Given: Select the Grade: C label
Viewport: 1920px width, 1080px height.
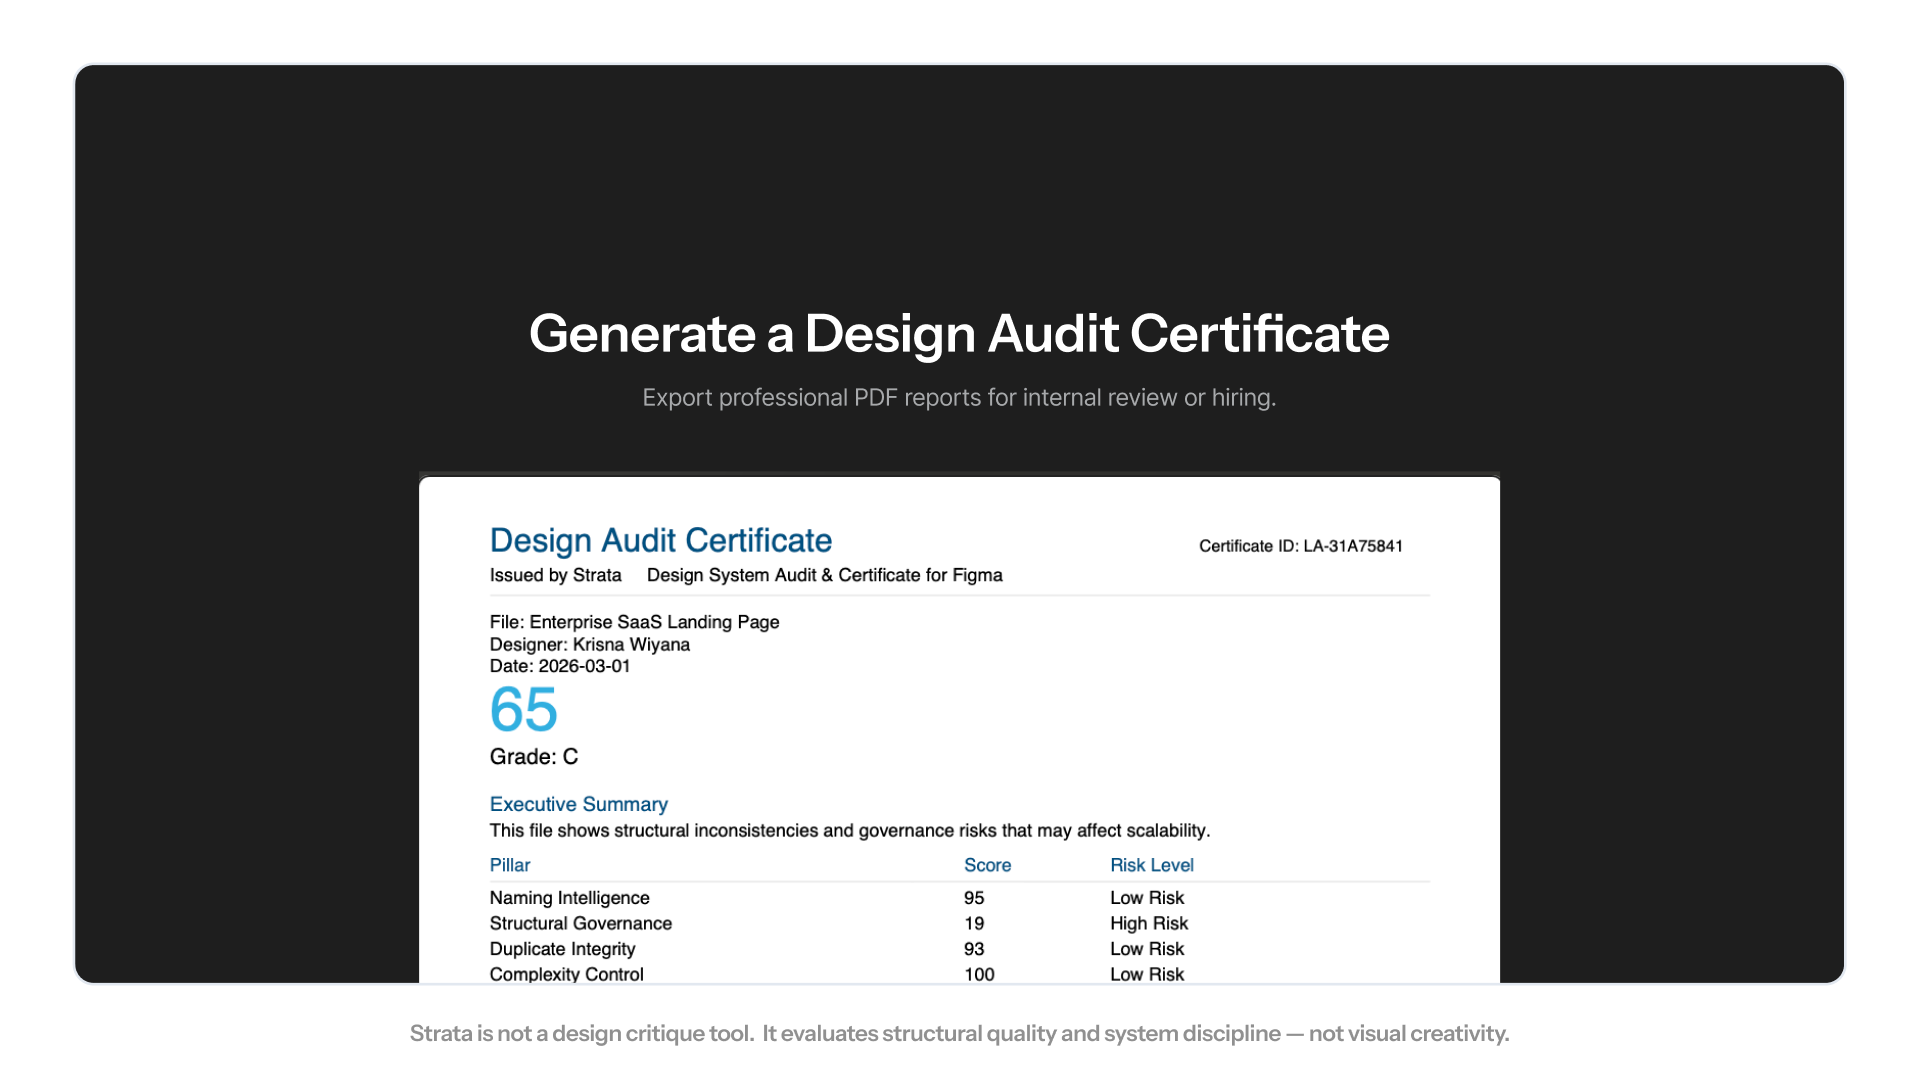Looking at the screenshot, I should pos(533,757).
